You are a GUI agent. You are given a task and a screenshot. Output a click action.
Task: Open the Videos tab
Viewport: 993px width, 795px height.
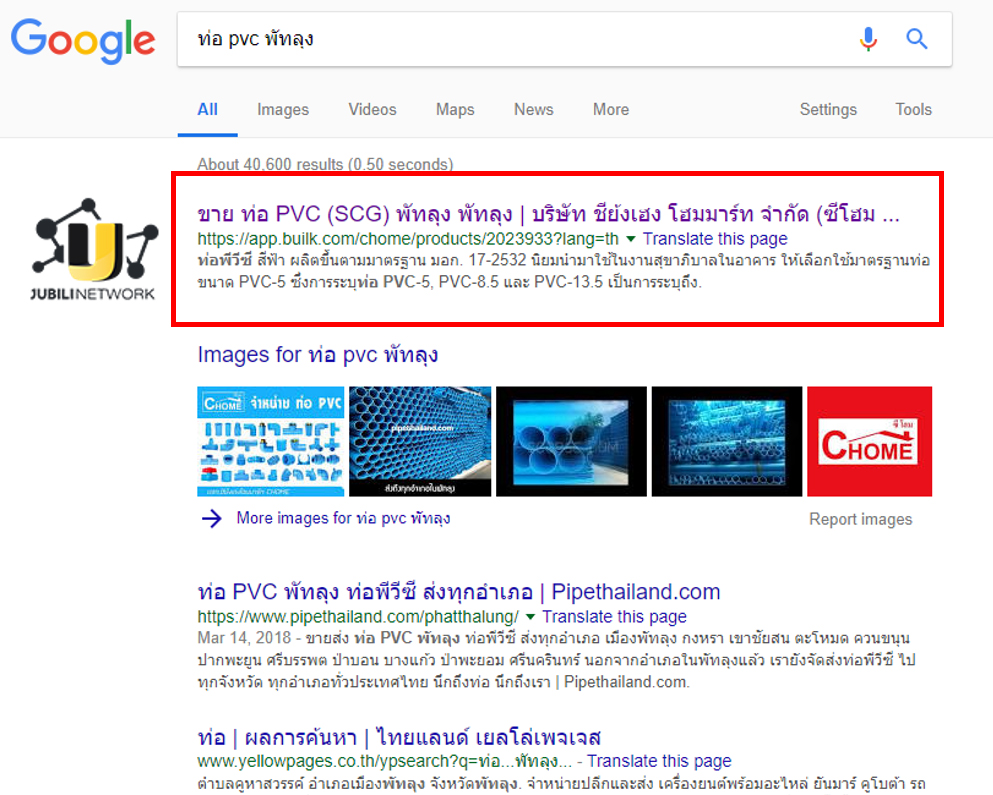point(372,110)
